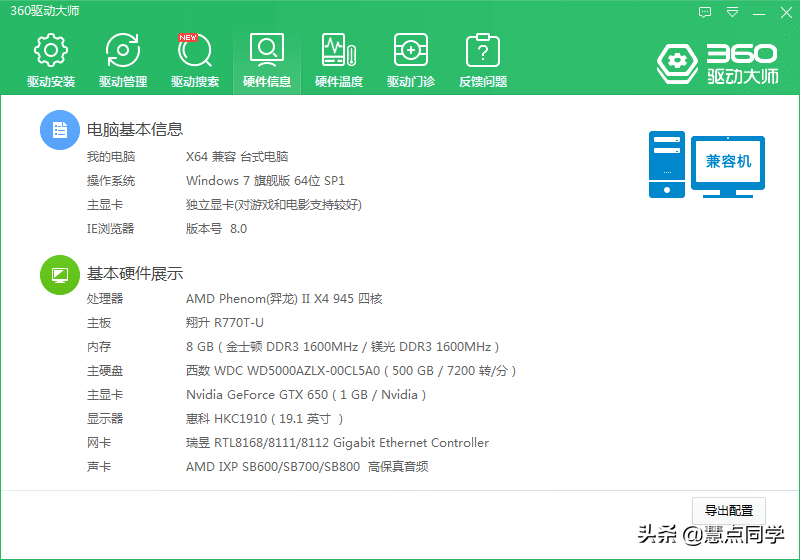800x560 pixels.
Task: Click the 360驱动大师 logo
Action: [718, 64]
